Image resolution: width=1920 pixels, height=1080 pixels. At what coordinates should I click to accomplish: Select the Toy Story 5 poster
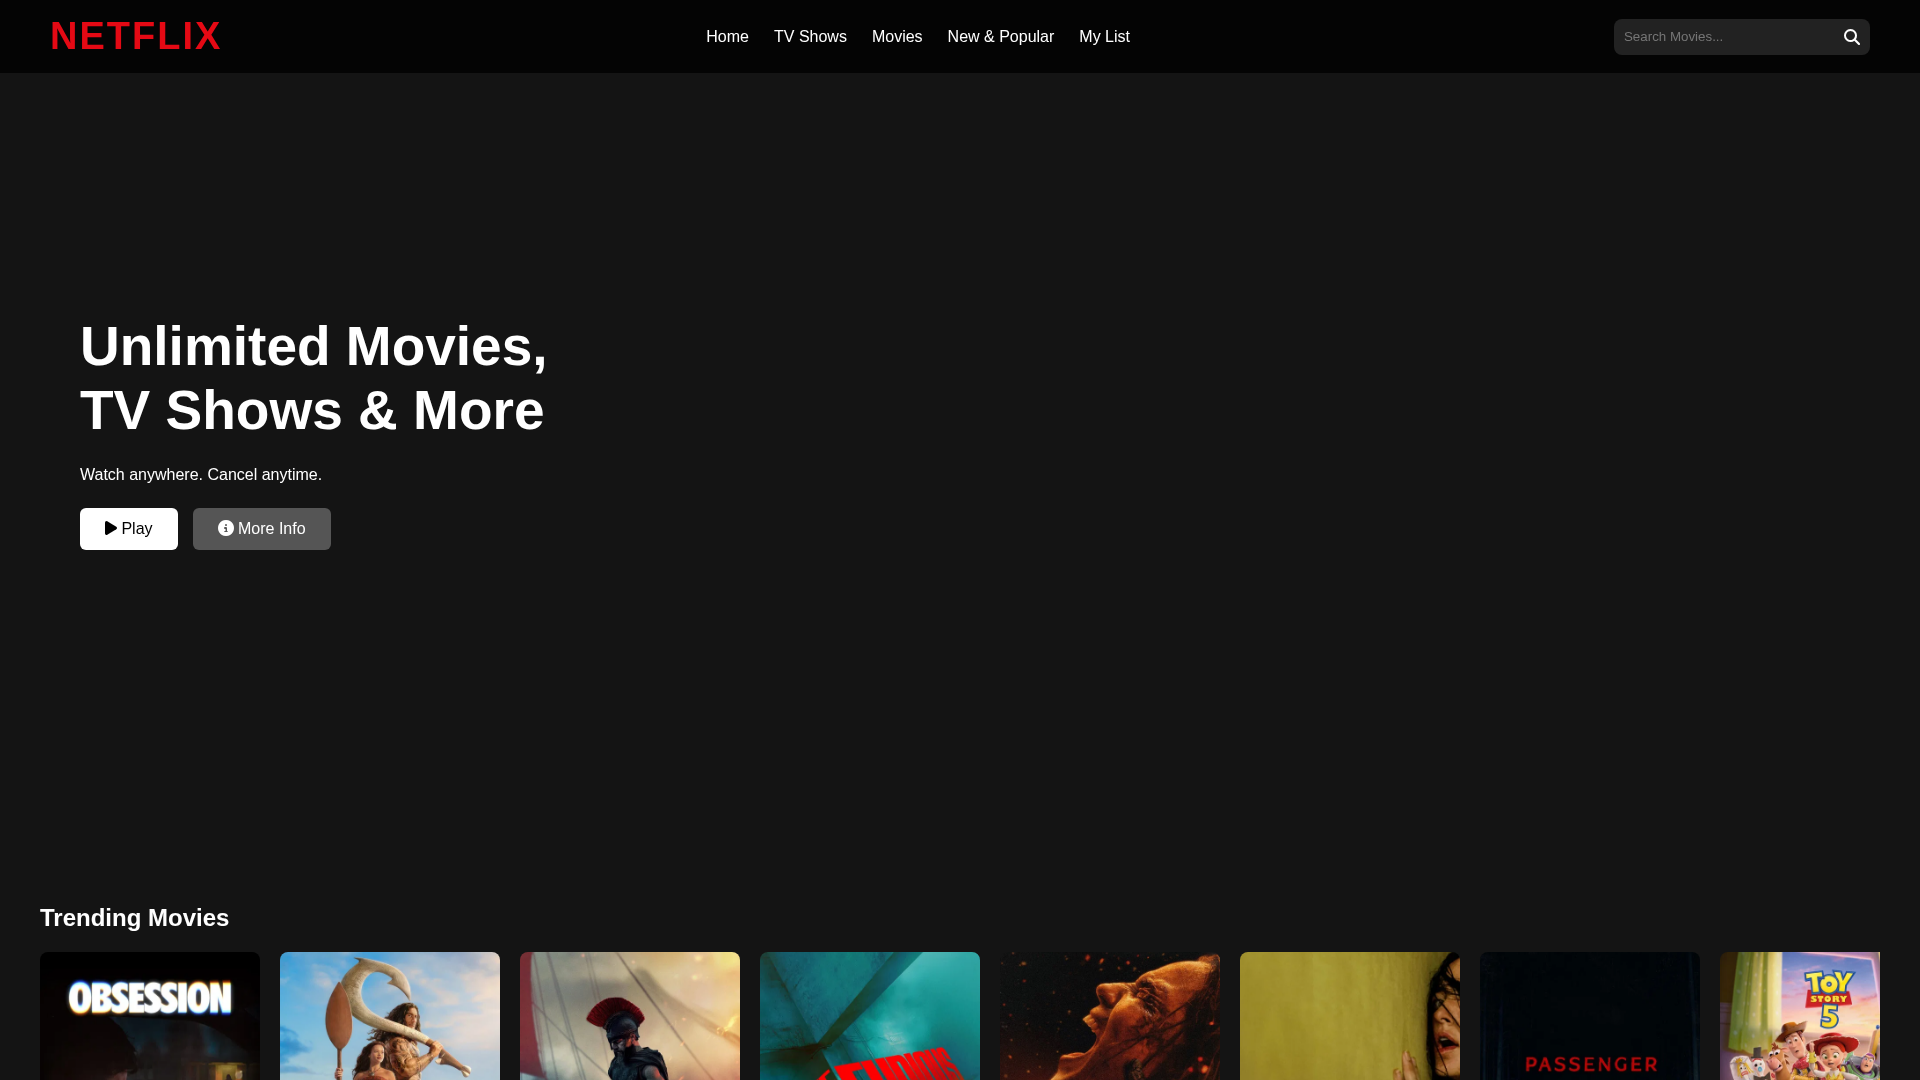pos(1800,1016)
